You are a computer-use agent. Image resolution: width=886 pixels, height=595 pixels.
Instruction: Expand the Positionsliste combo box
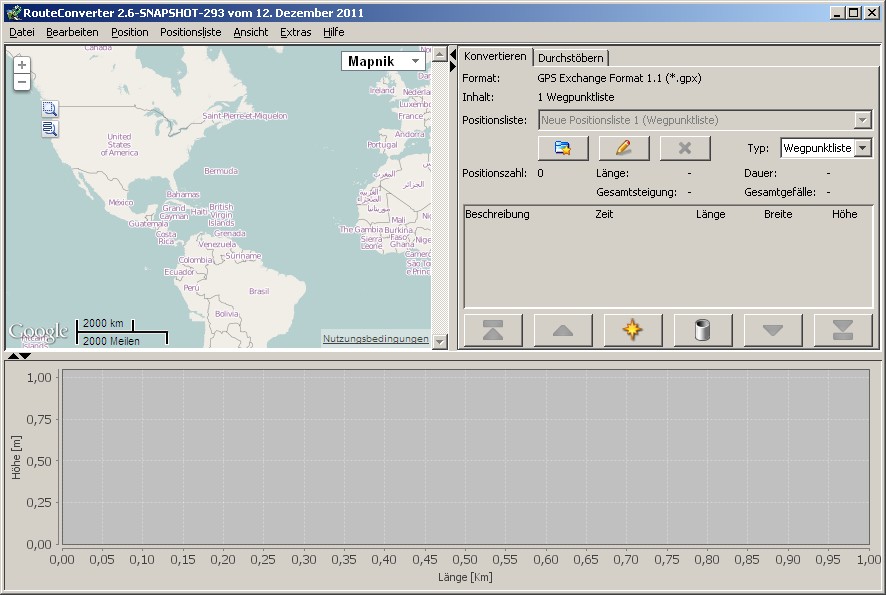pos(862,120)
